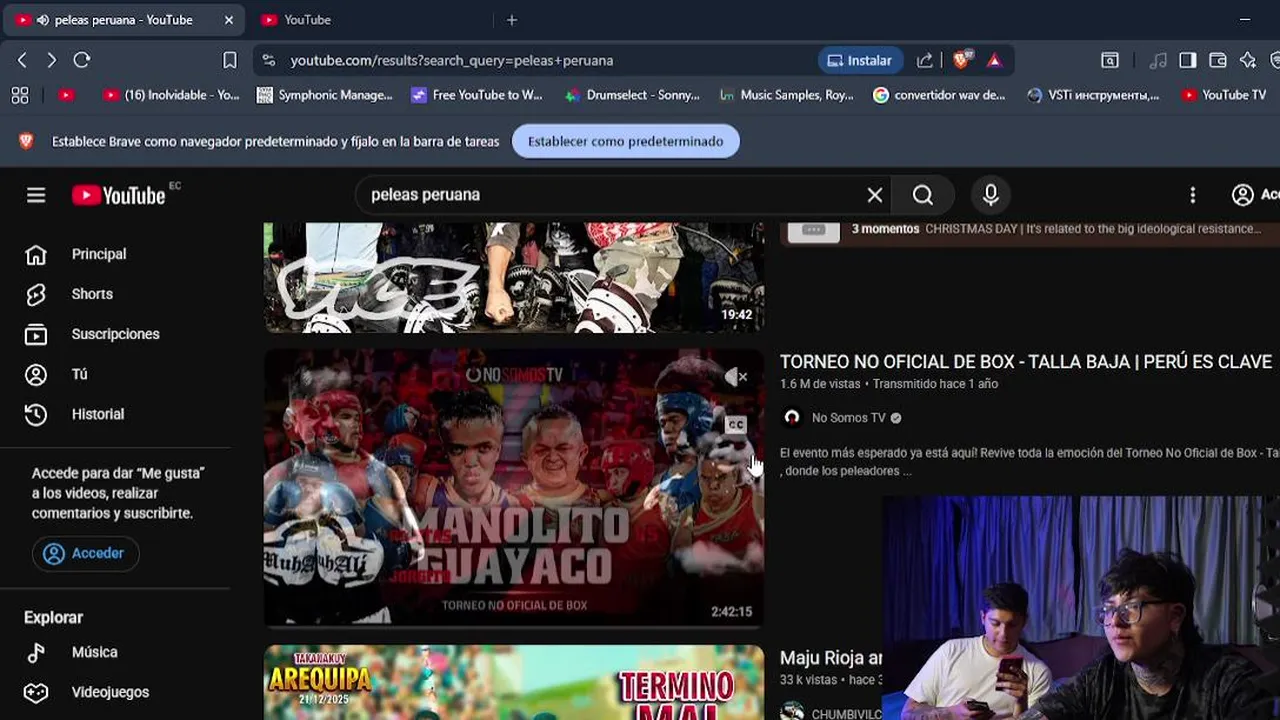This screenshot has height=720, width=1280.
Task: Click the magnifying glass search button
Action: tap(923, 195)
